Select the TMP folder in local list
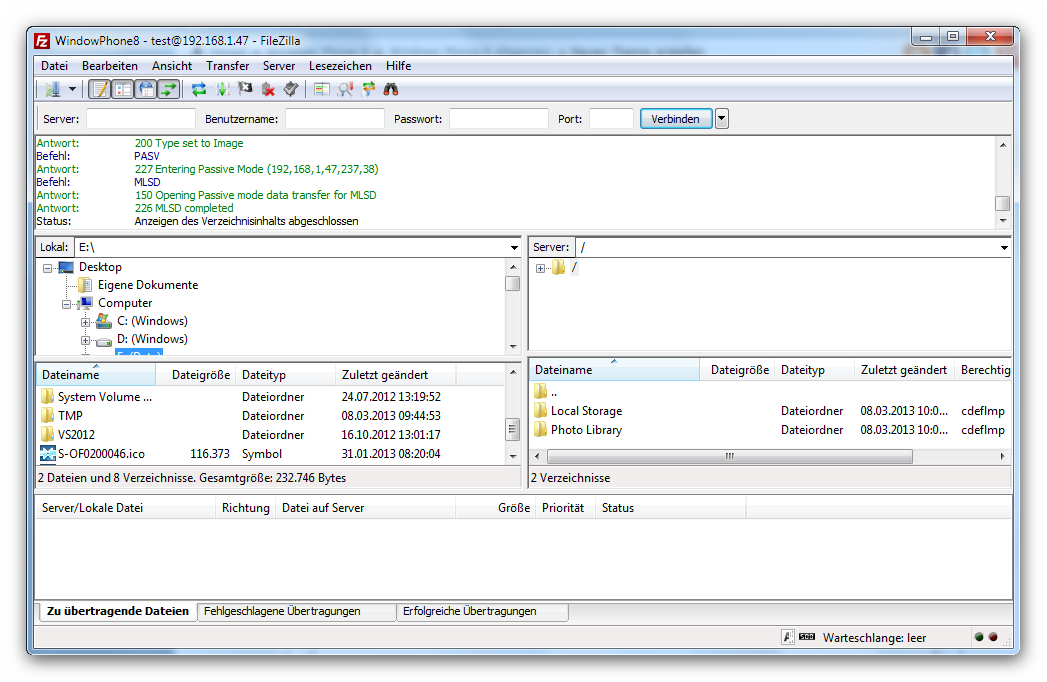1047x682 pixels. click(70, 415)
